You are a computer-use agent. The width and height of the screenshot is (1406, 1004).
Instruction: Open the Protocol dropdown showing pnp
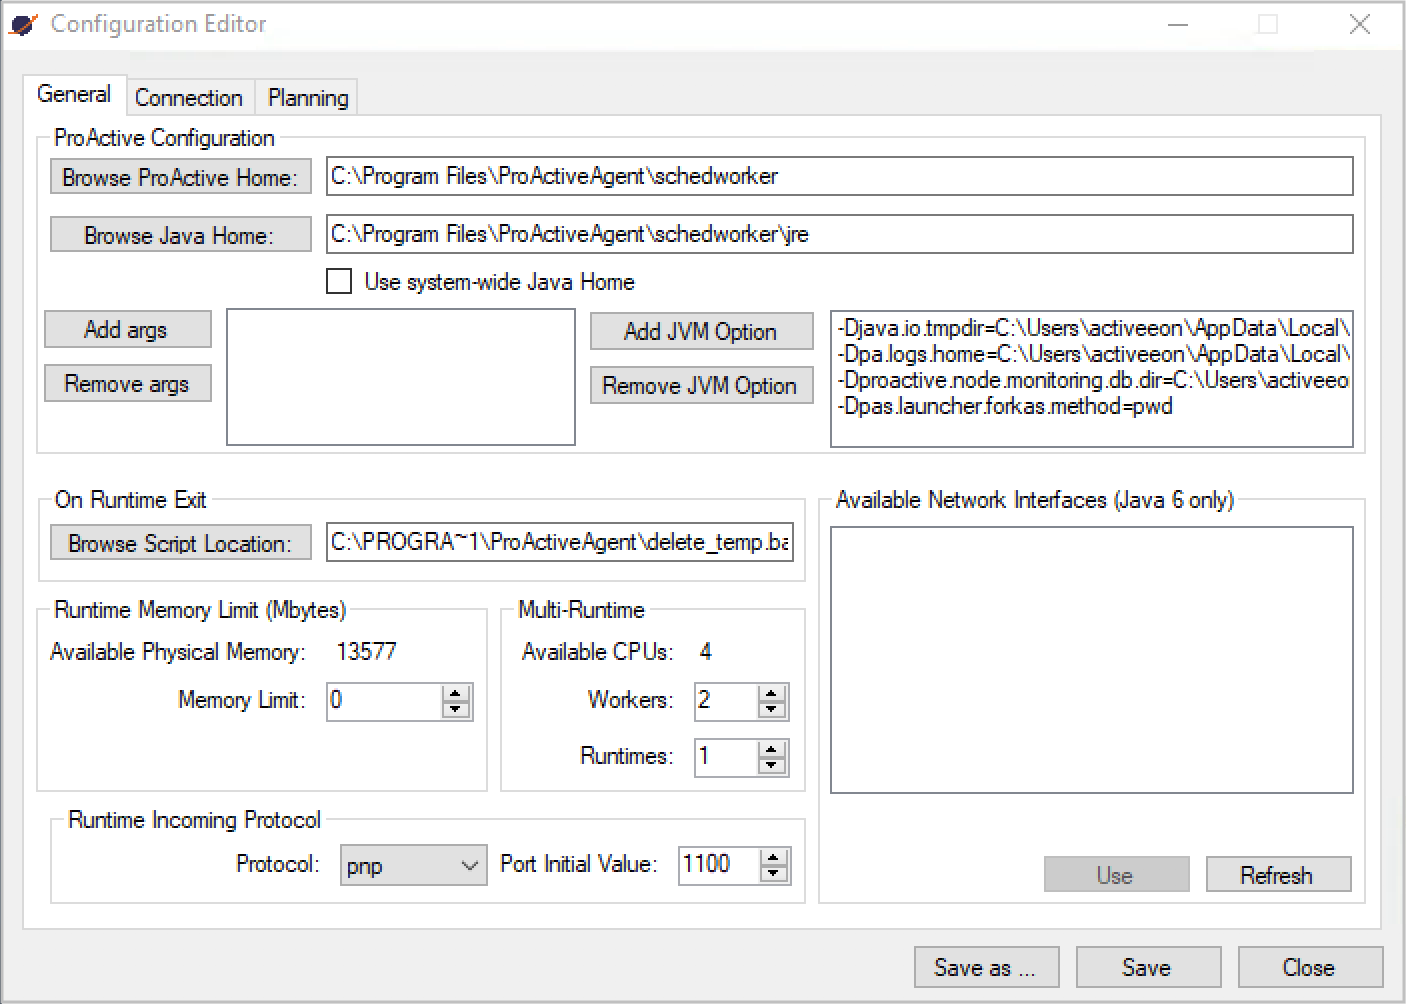414,866
